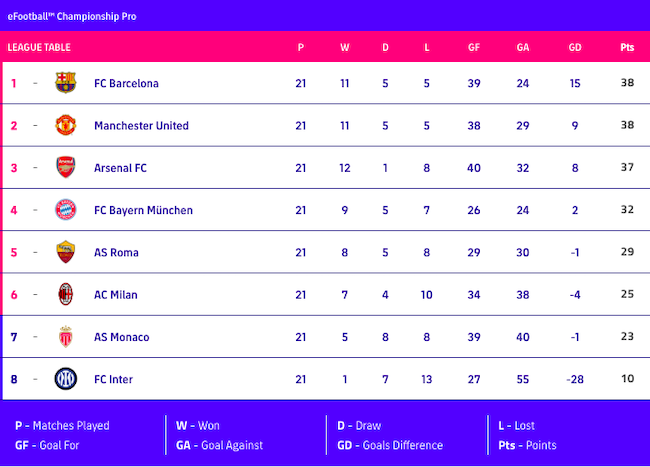Click the FC Inter club crest
This screenshot has width=650, height=467.
point(66,380)
